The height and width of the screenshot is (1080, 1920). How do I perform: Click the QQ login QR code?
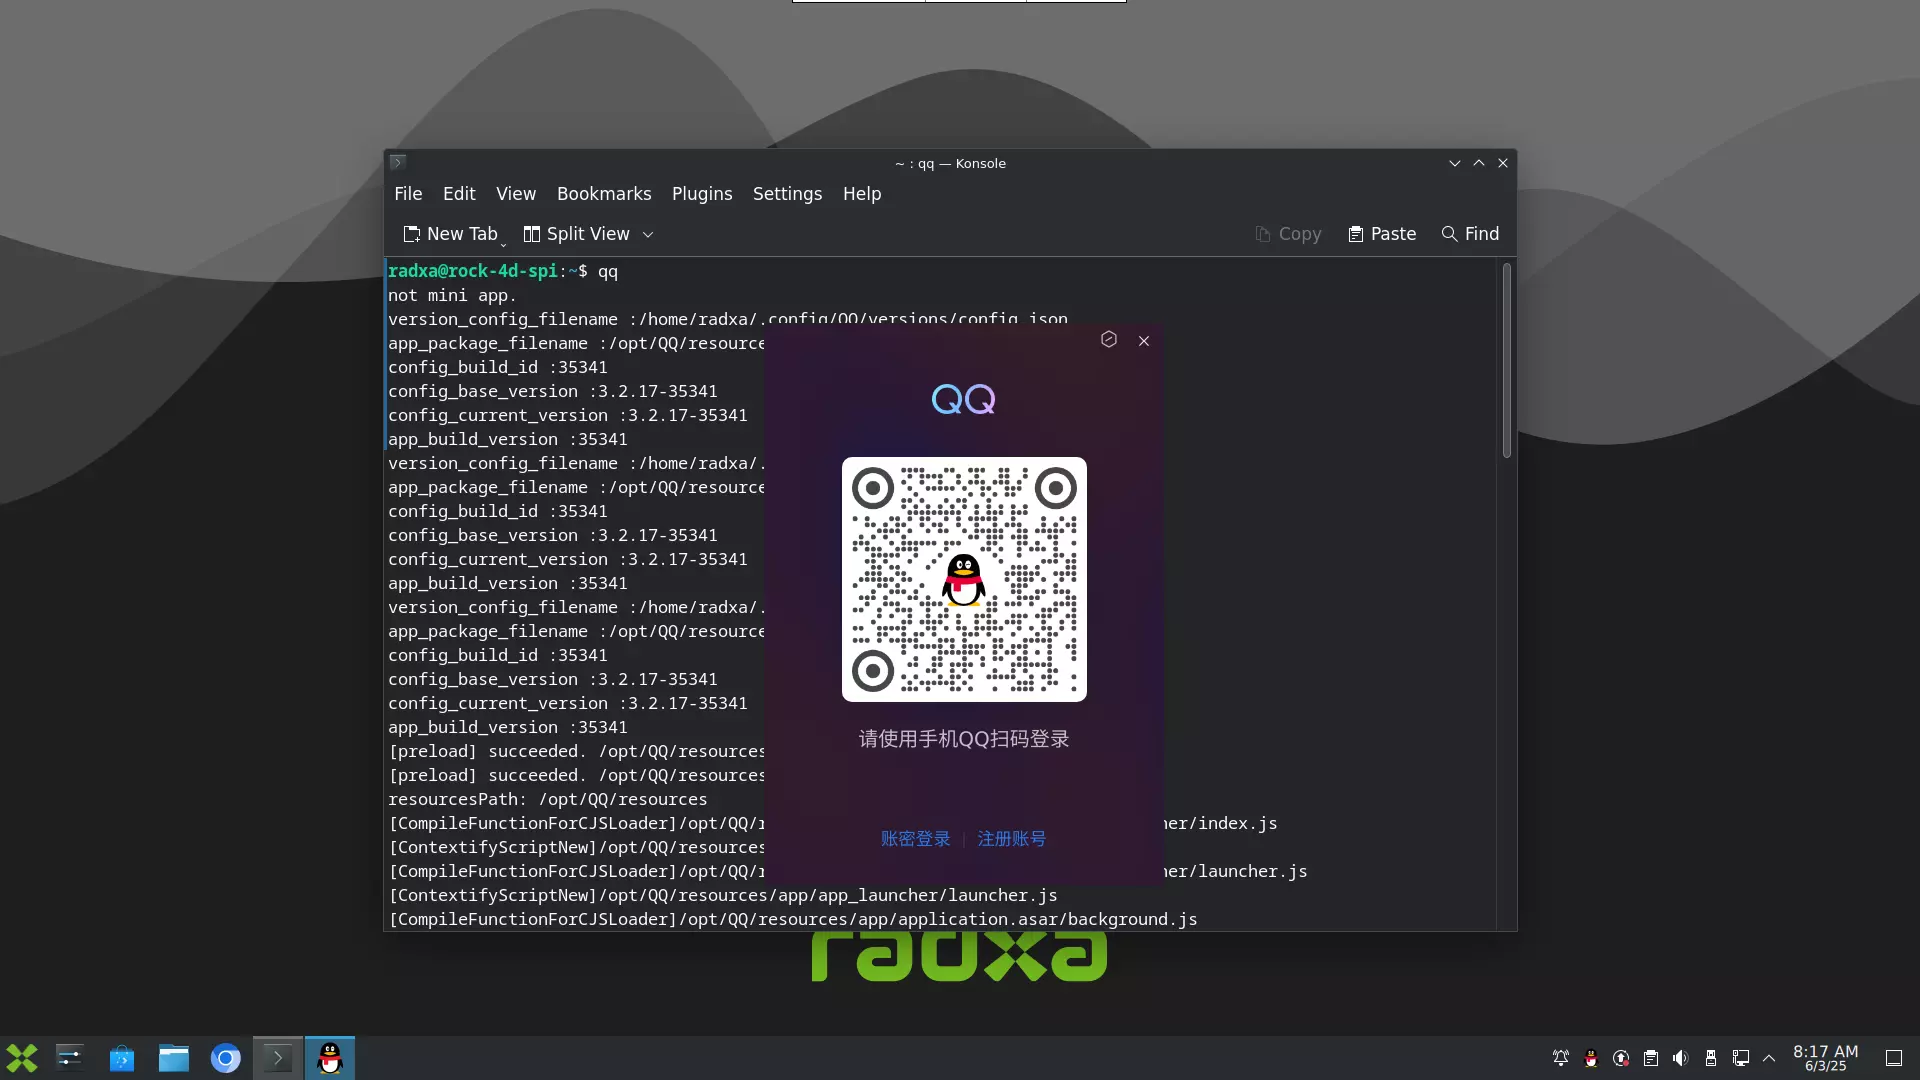[964, 579]
